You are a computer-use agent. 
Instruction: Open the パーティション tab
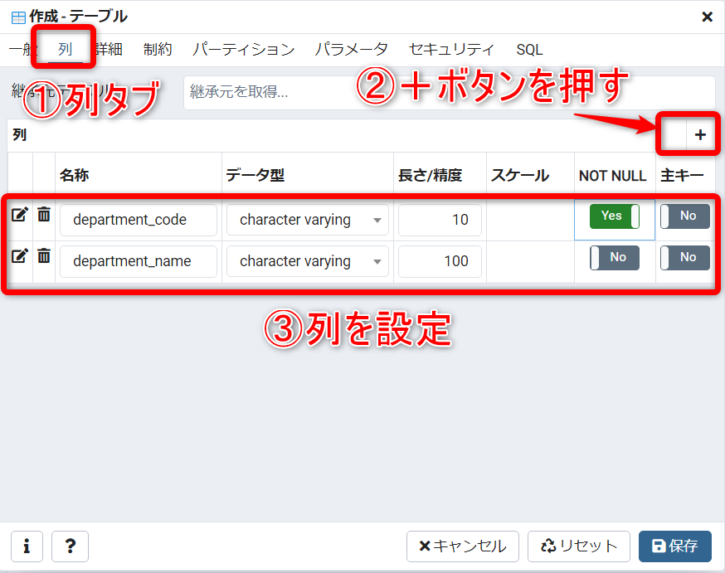[243, 49]
